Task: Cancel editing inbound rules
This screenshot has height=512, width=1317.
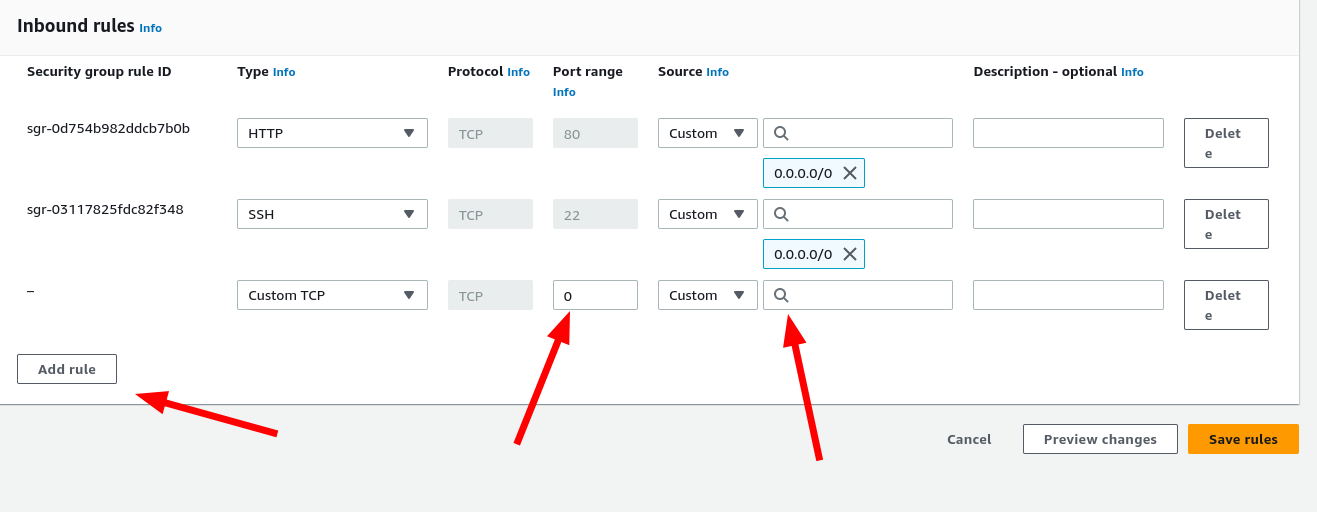Action: [x=969, y=439]
